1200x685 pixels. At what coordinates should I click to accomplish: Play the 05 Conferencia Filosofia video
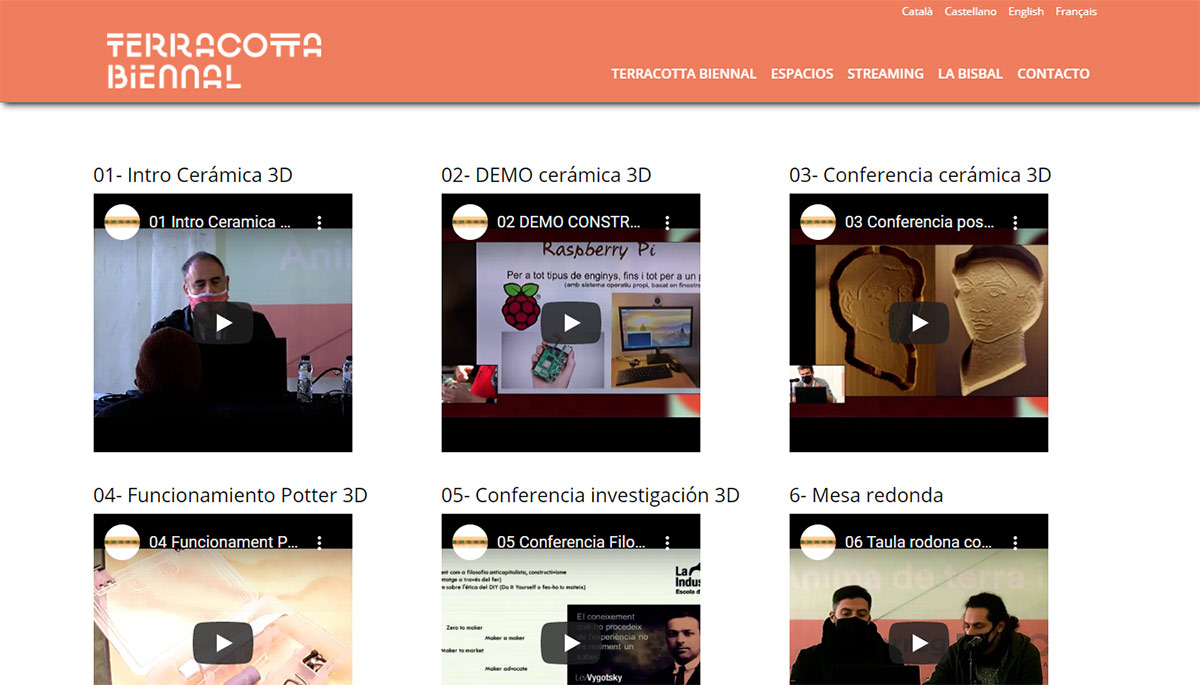click(x=571, y=643)
